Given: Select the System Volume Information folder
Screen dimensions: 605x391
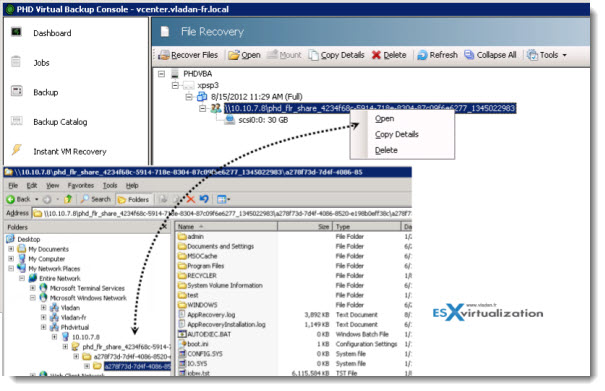Looking at the screenshot, I should [225, 286].
